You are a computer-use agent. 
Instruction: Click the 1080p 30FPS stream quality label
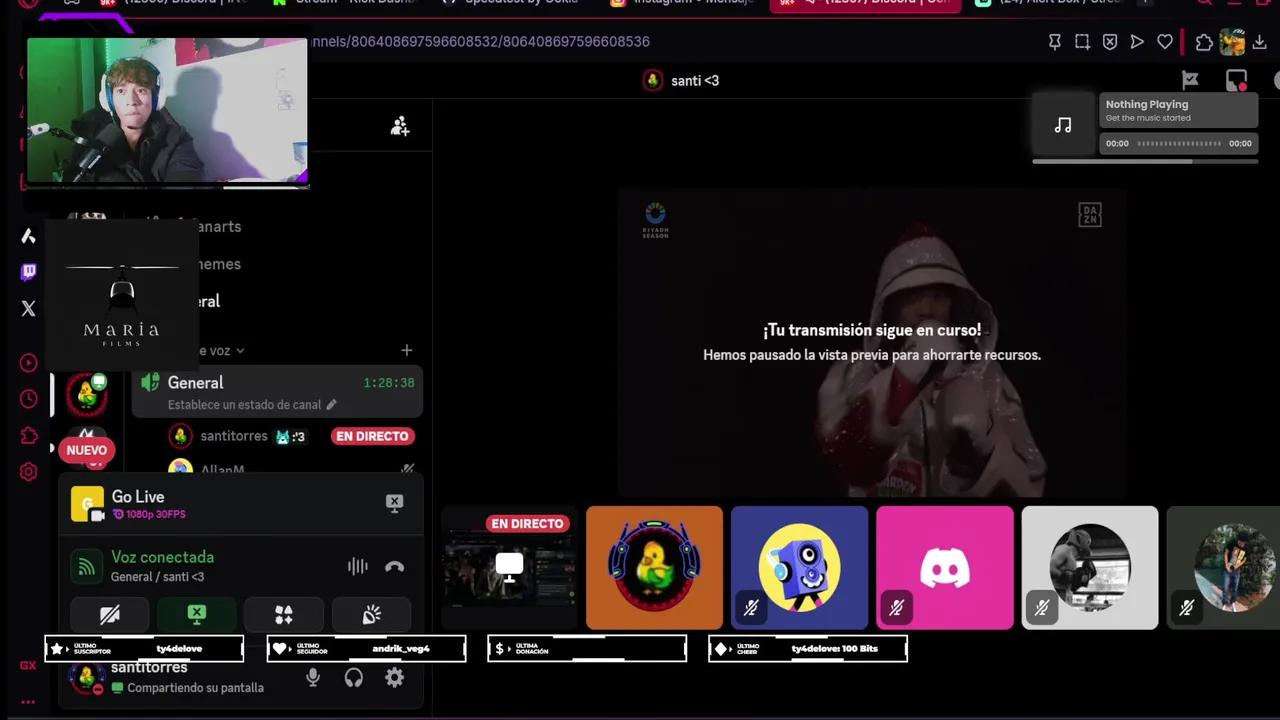tap(149, 514)
